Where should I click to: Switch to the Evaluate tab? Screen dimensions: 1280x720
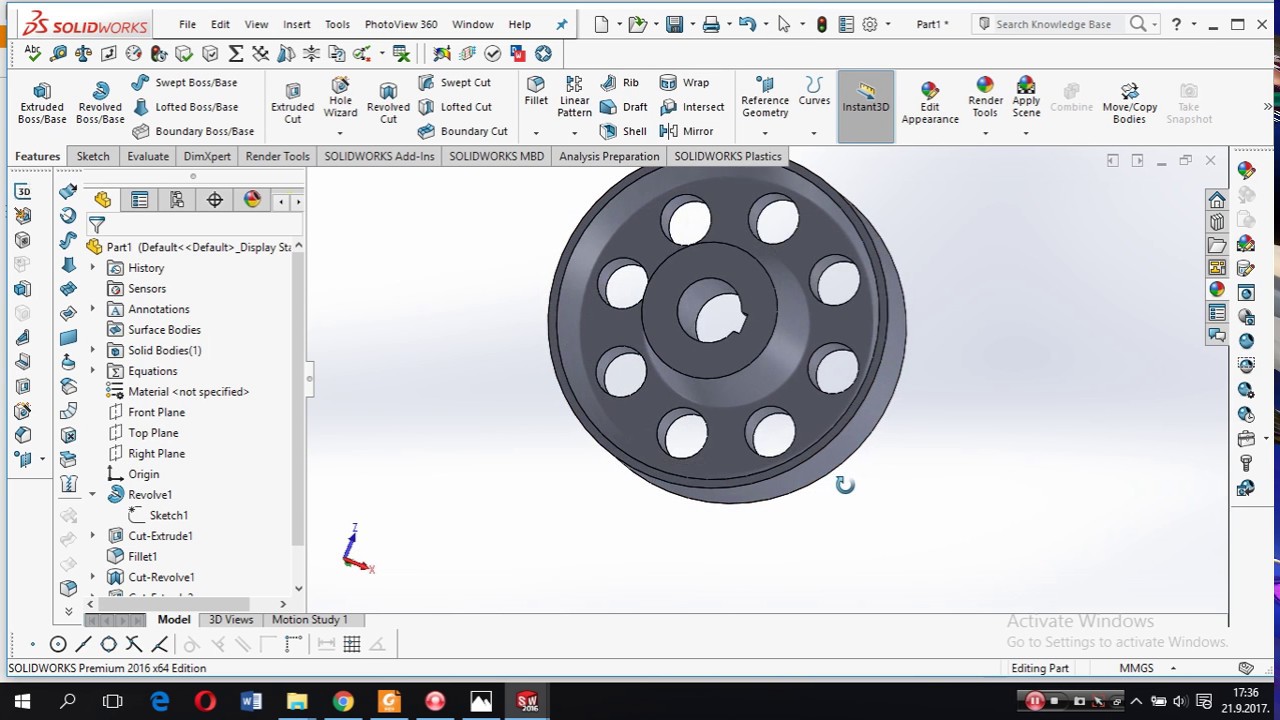[x=148, y=156]
